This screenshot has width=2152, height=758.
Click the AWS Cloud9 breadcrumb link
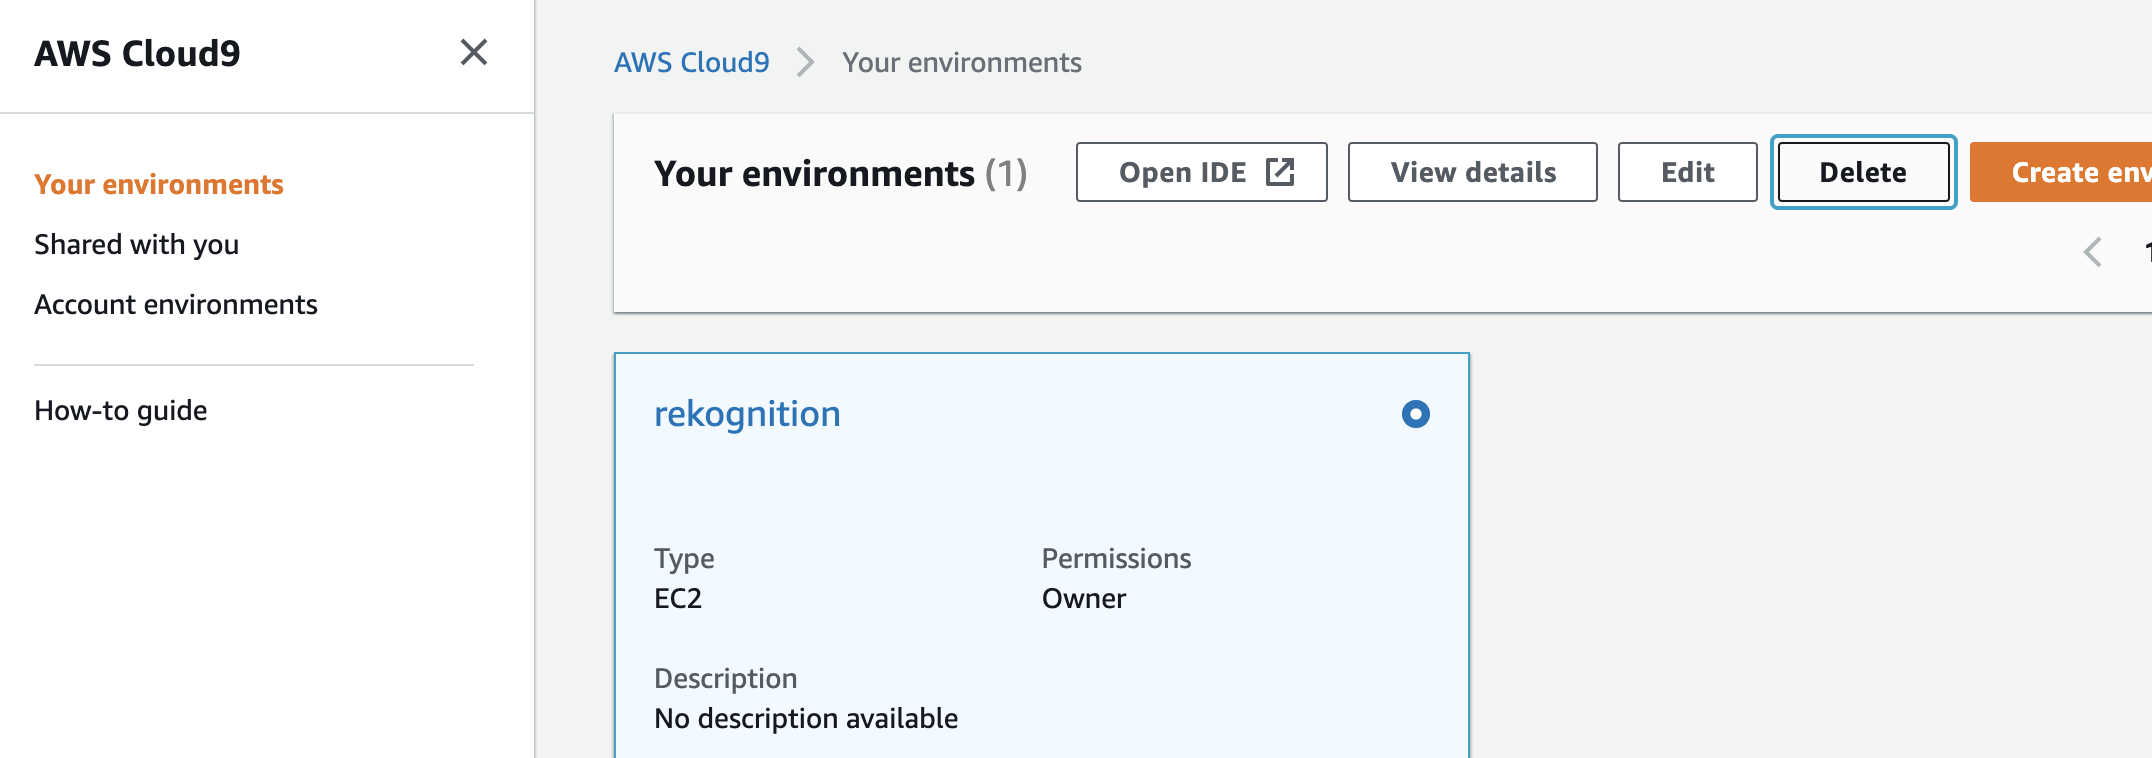coord(692,63)
